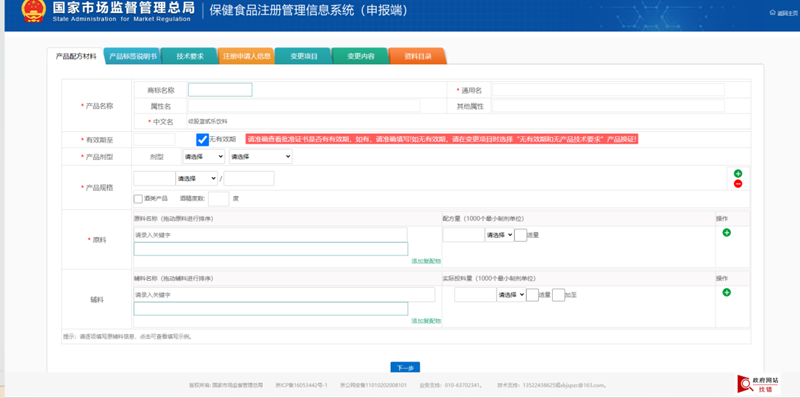Add a product specification row with green plus

click(x=738, y=173)
